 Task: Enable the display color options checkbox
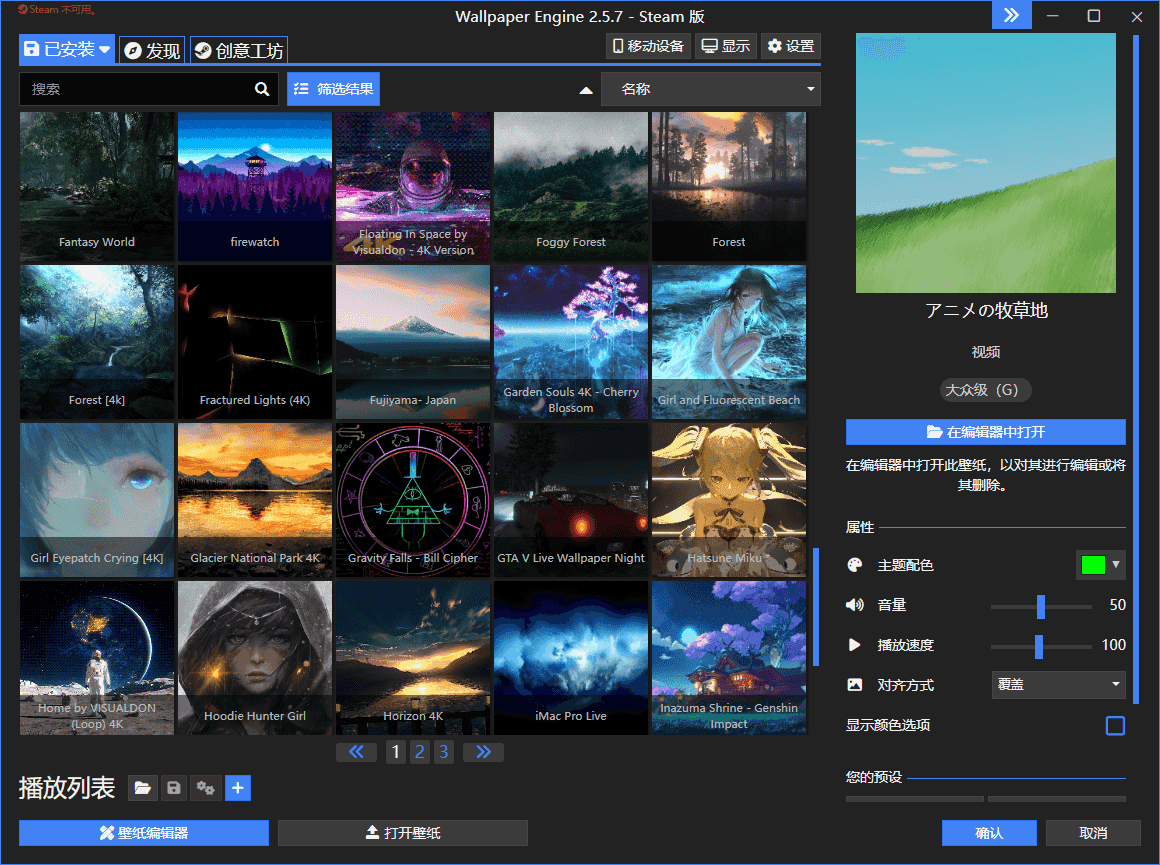[x=1115, y=725]
